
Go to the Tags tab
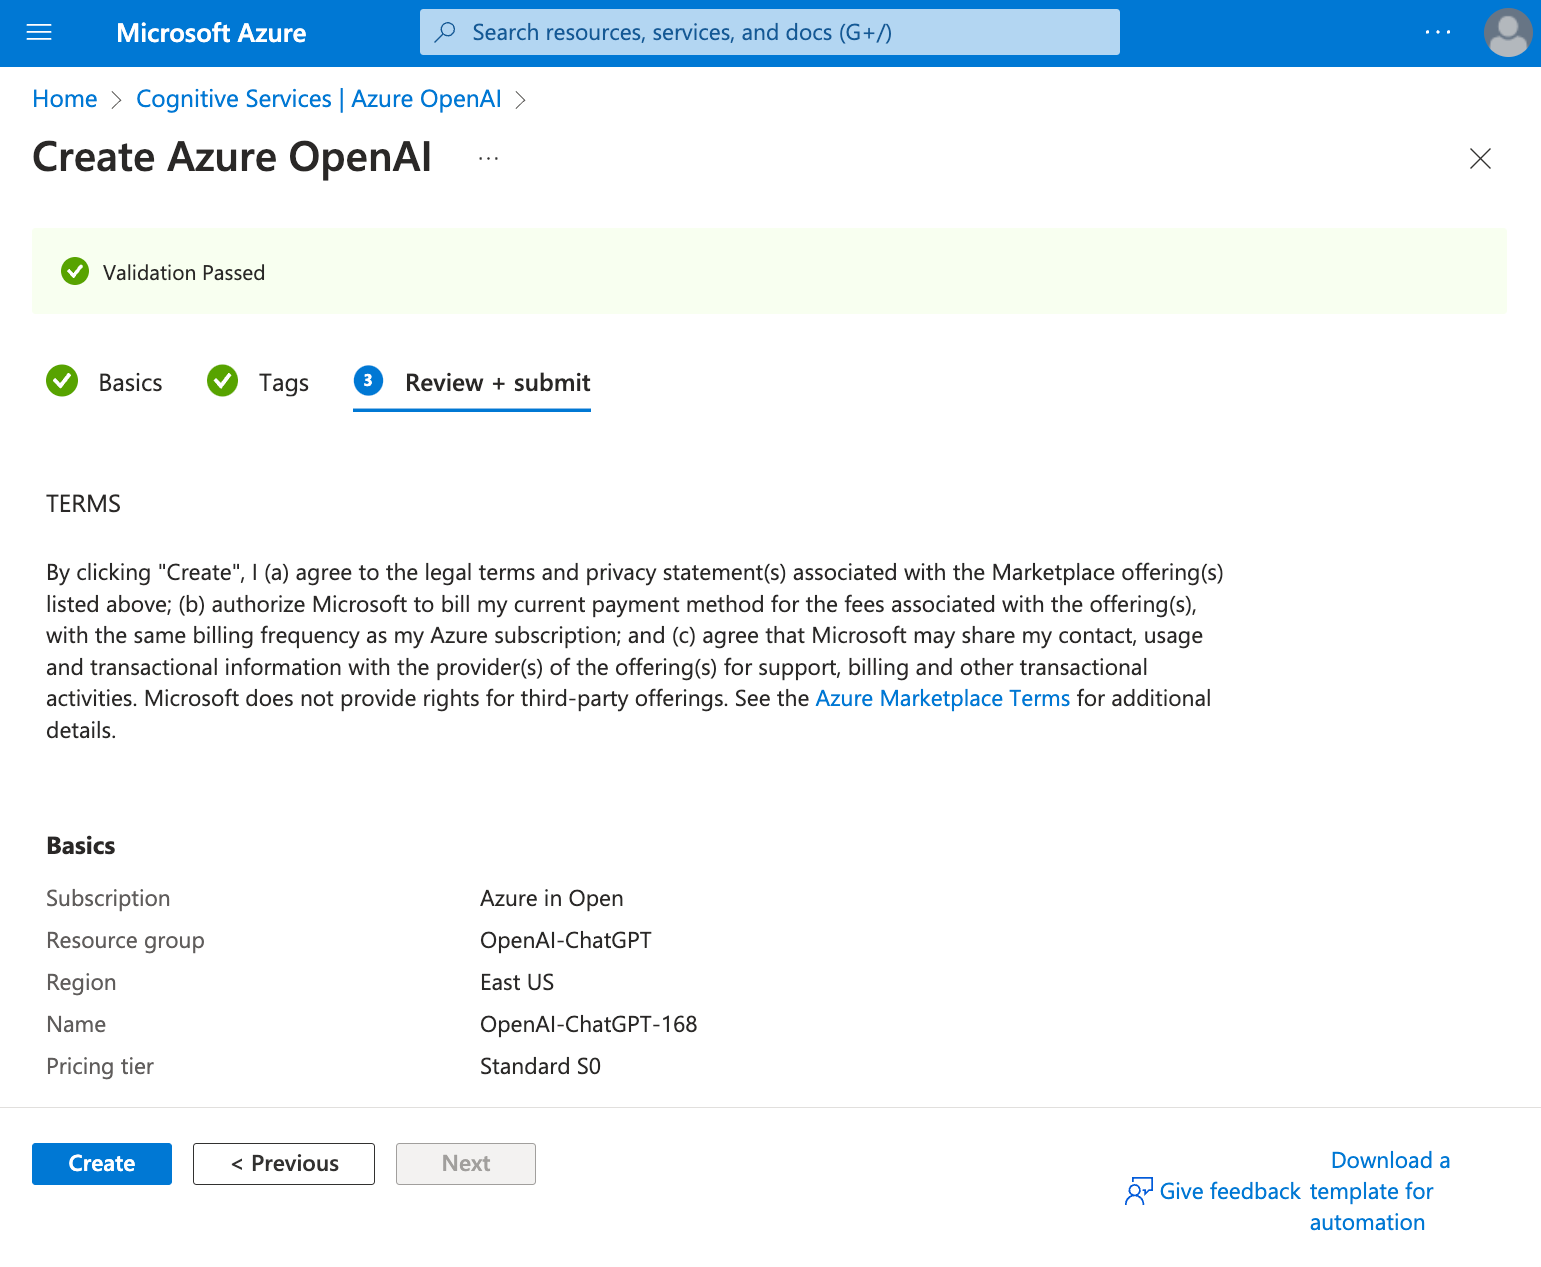[x=284, y=383]
